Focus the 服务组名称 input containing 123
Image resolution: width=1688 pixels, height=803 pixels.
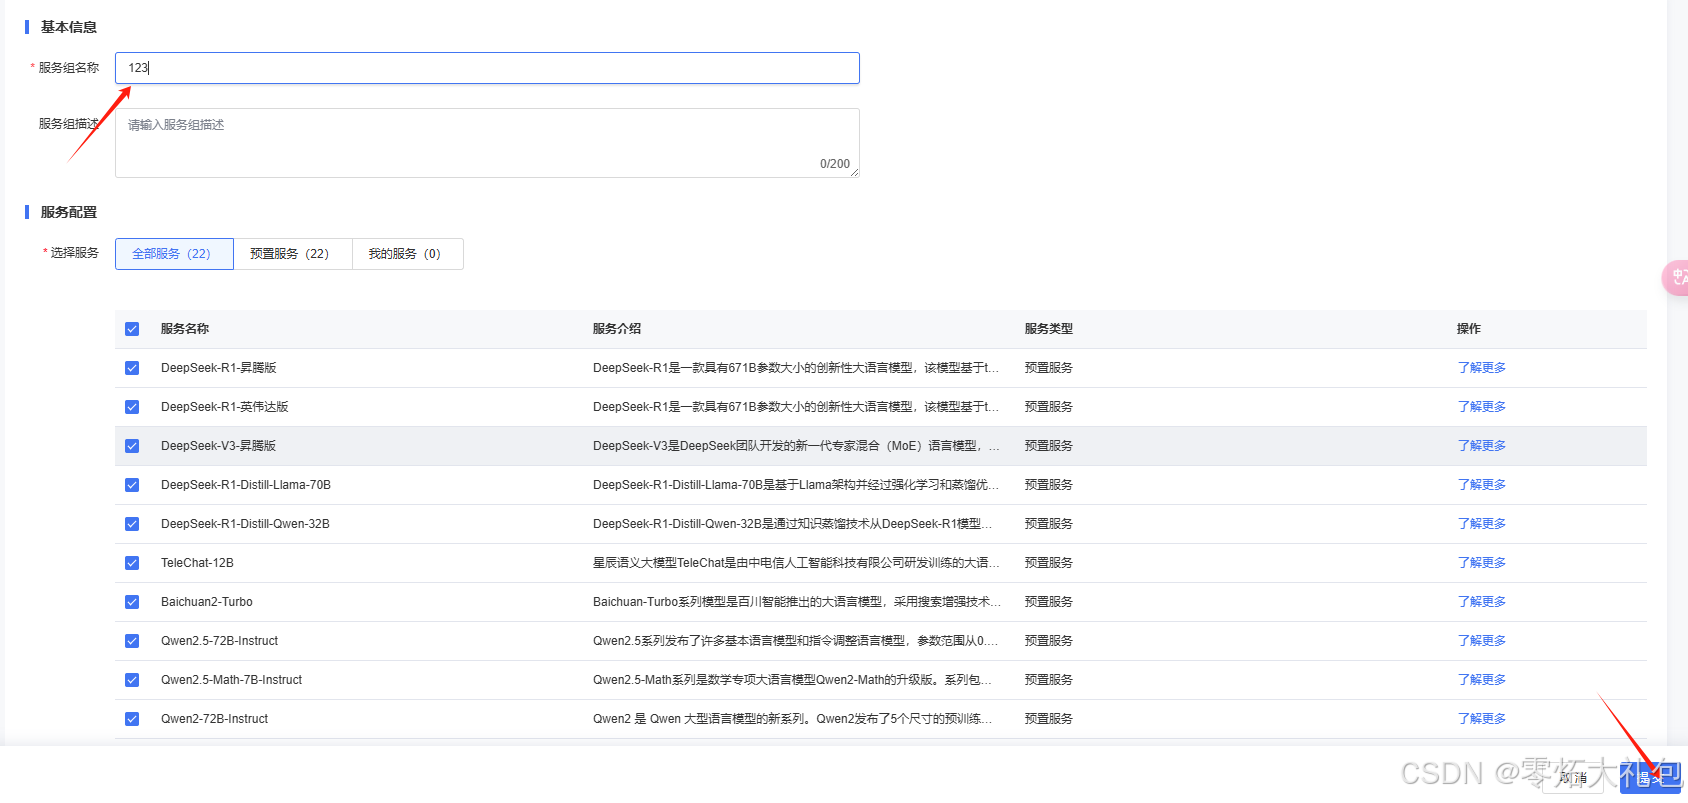coord(487,68)
